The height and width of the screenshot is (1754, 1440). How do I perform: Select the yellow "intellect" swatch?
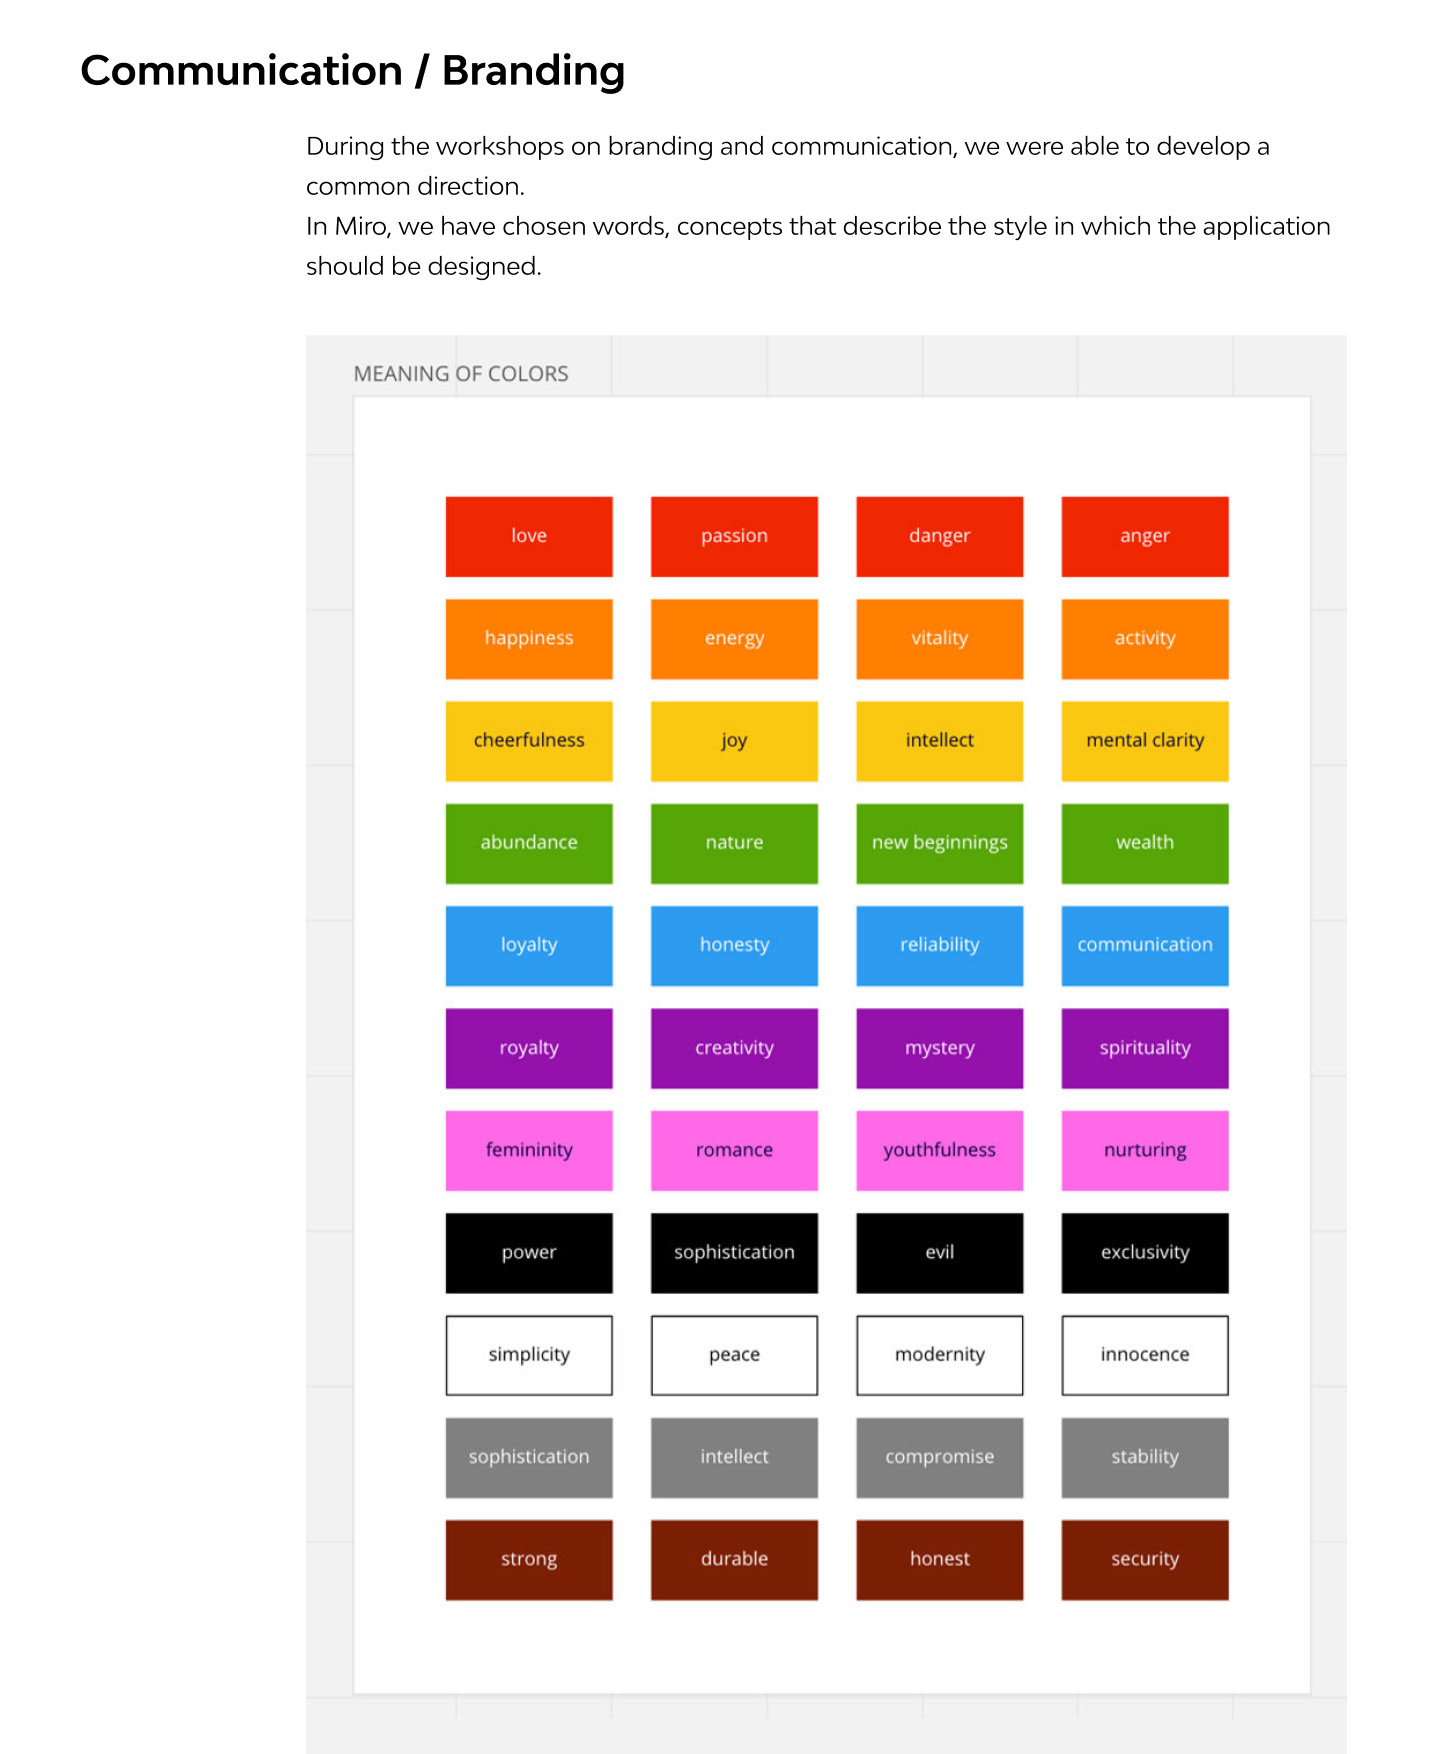coord(939,740)
